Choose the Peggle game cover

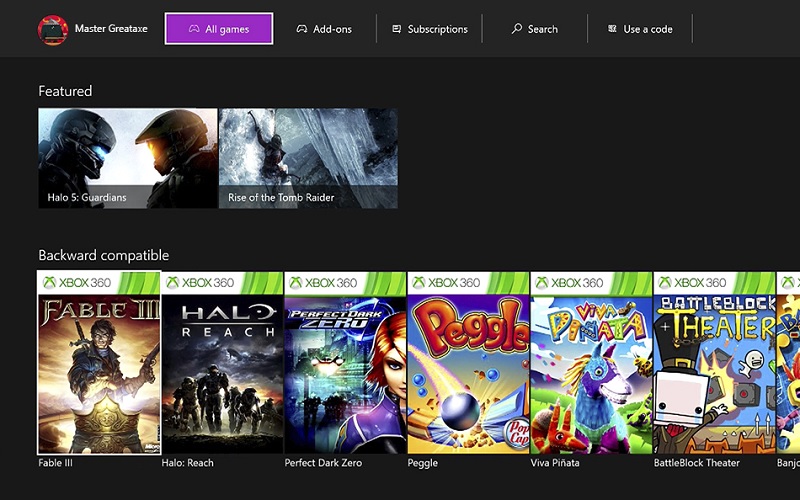pos(468,363)
